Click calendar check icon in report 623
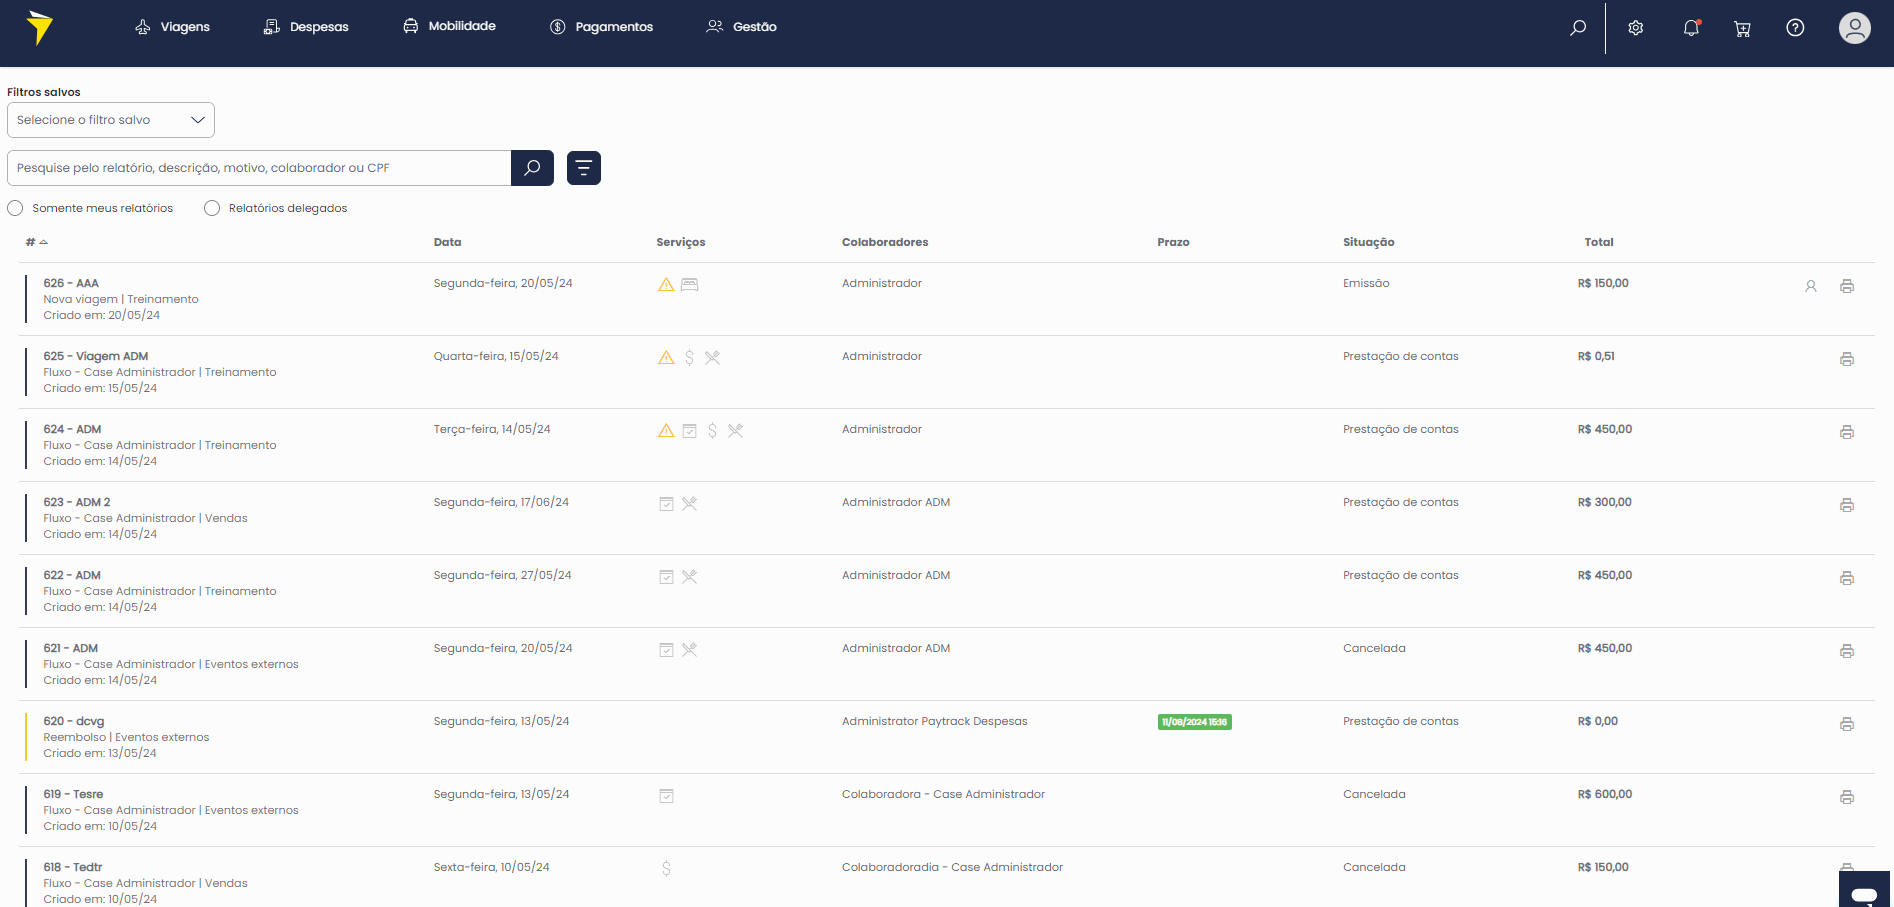 pos(666,504)
